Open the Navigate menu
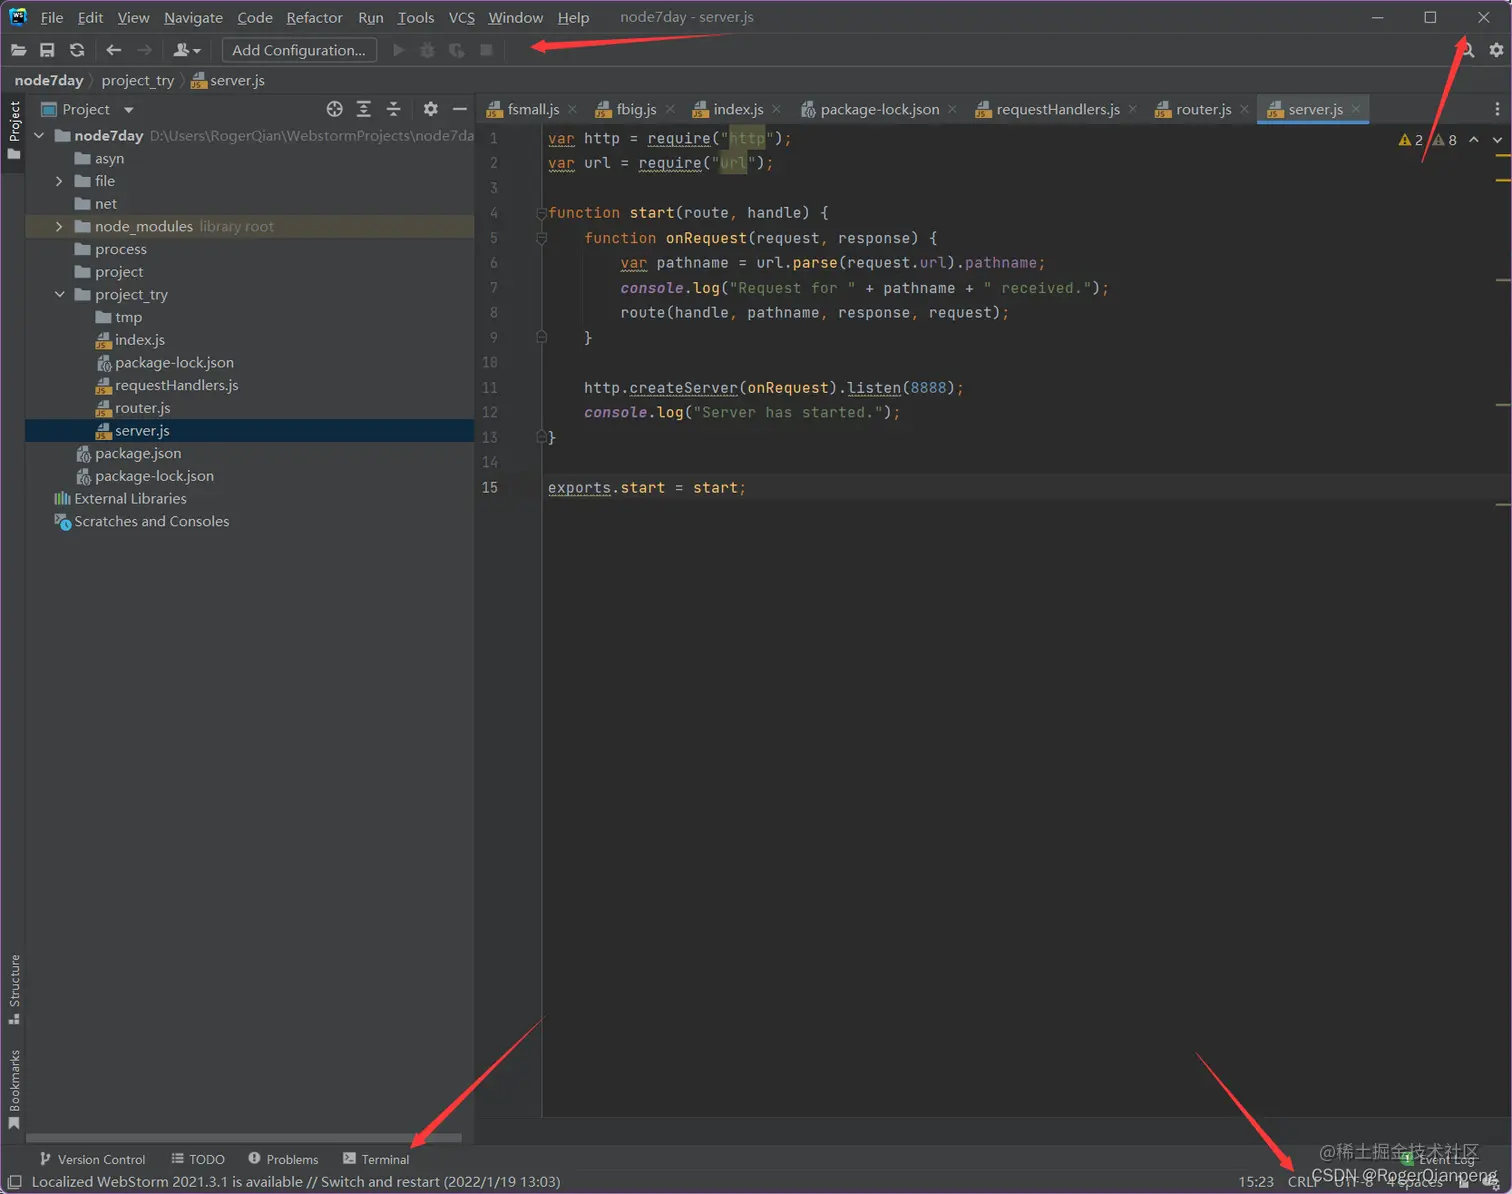Viewport: 1512px width, 1194px height. 193,17
